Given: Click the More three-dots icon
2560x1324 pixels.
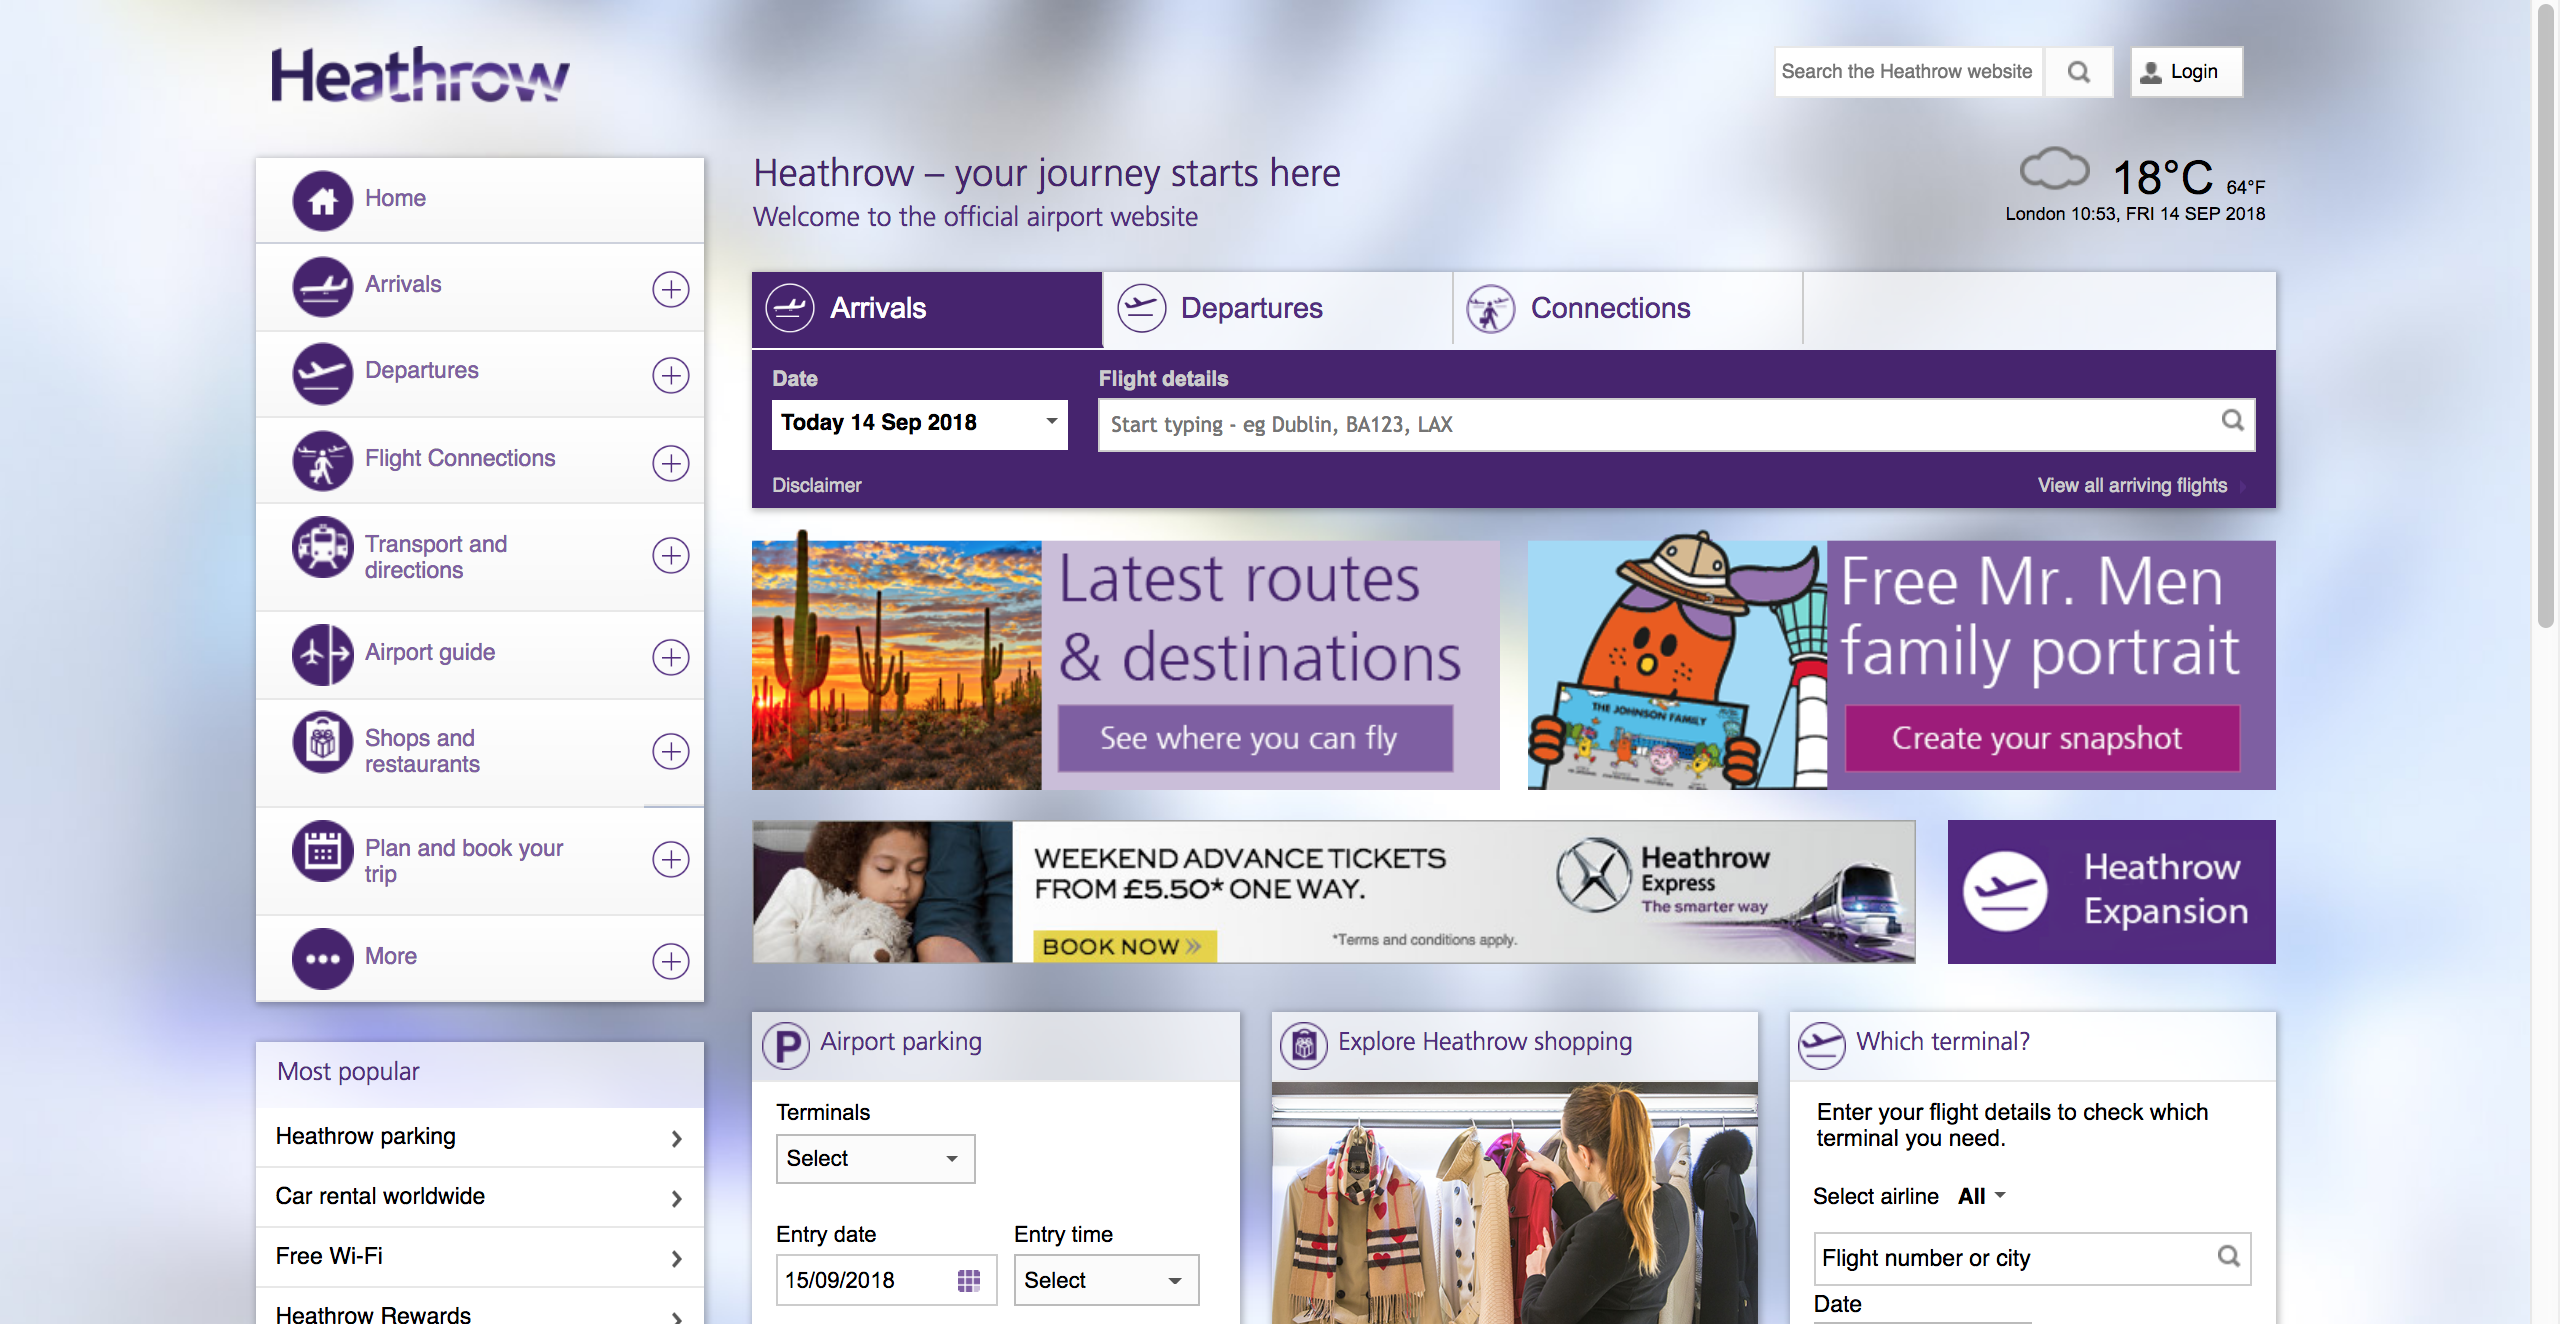Looking at the screenshot, I should [x=322, y=959].
